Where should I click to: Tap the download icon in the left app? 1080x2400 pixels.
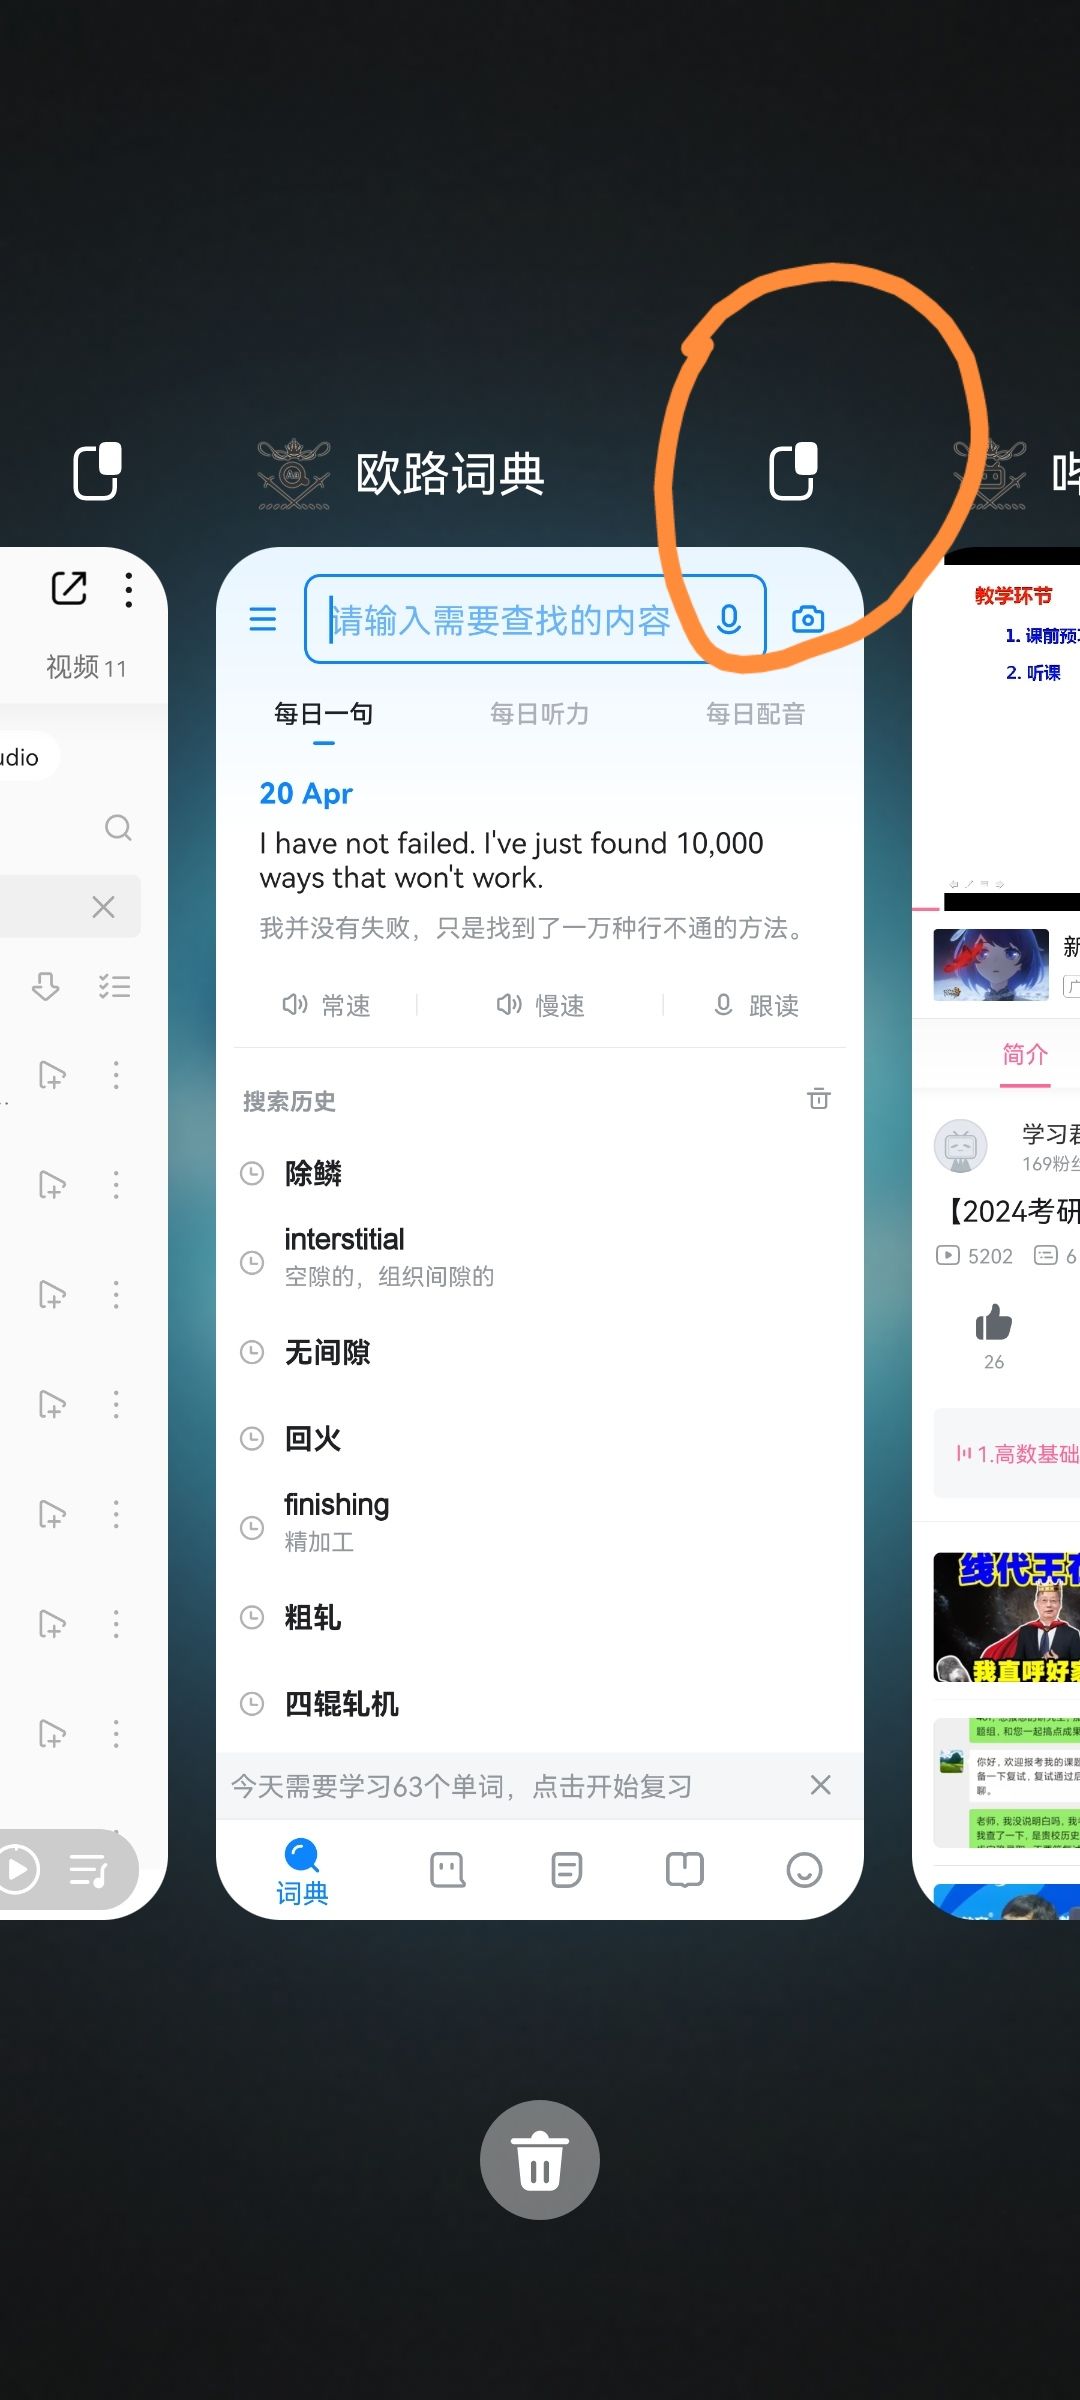tap(45, 987)
